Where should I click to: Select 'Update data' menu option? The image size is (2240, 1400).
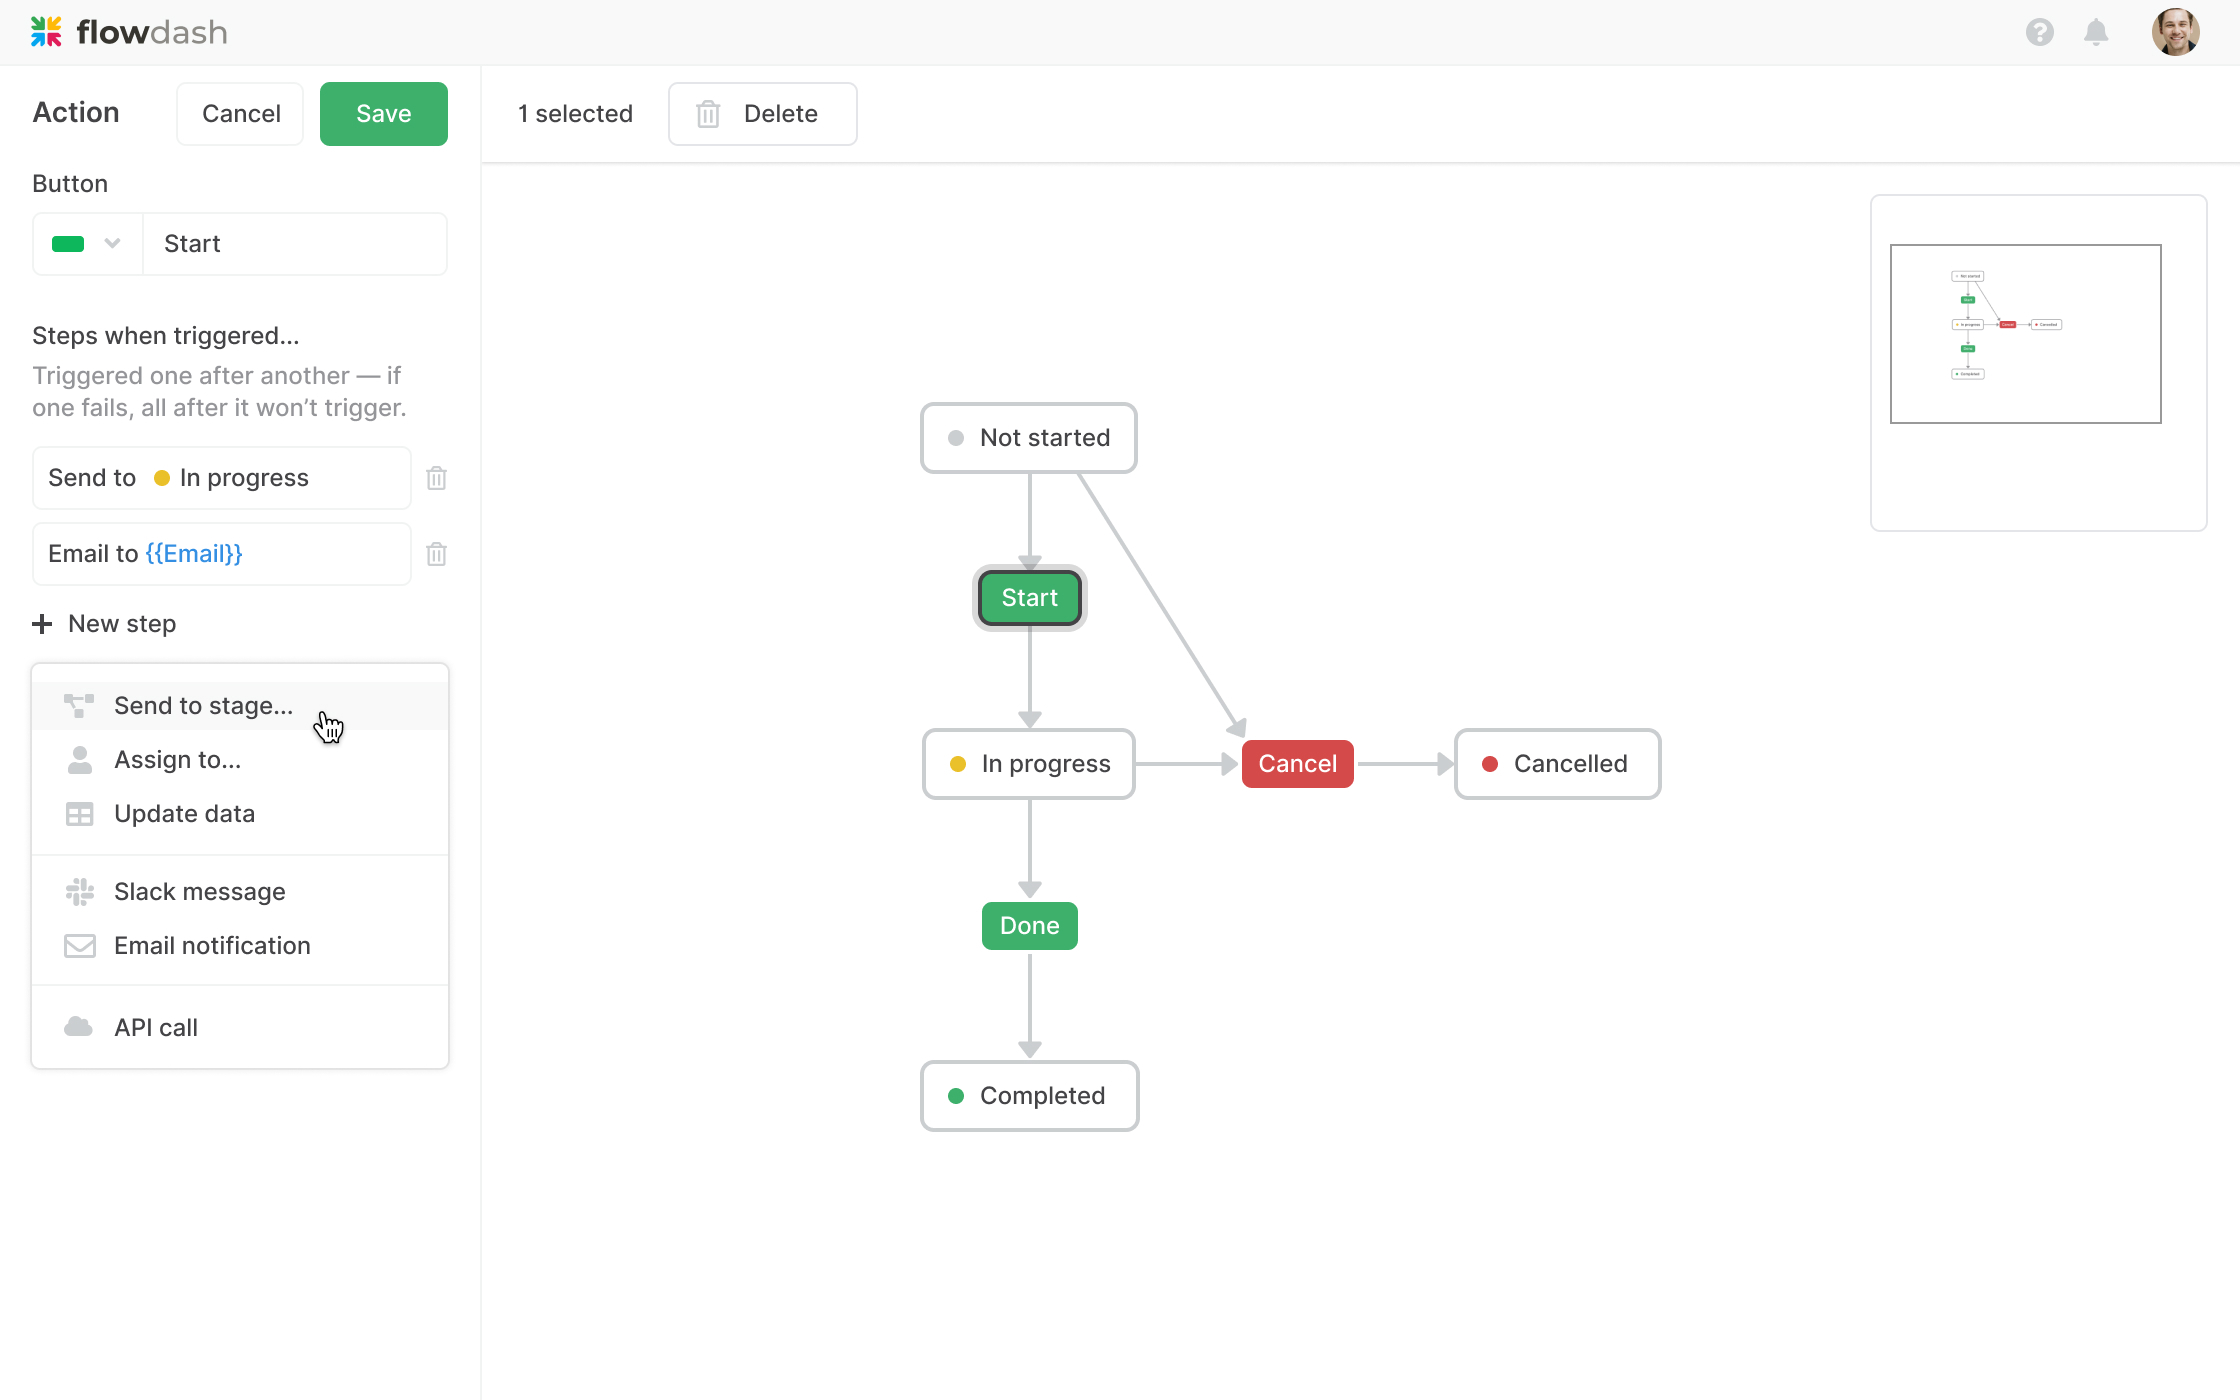pos(184,814)
